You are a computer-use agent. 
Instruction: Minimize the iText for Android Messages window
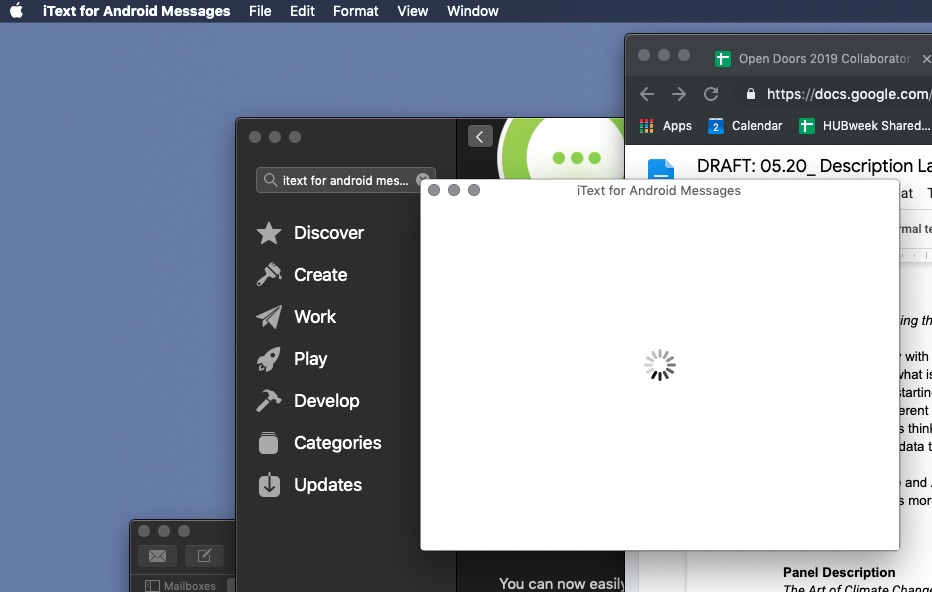click(454, 190)
